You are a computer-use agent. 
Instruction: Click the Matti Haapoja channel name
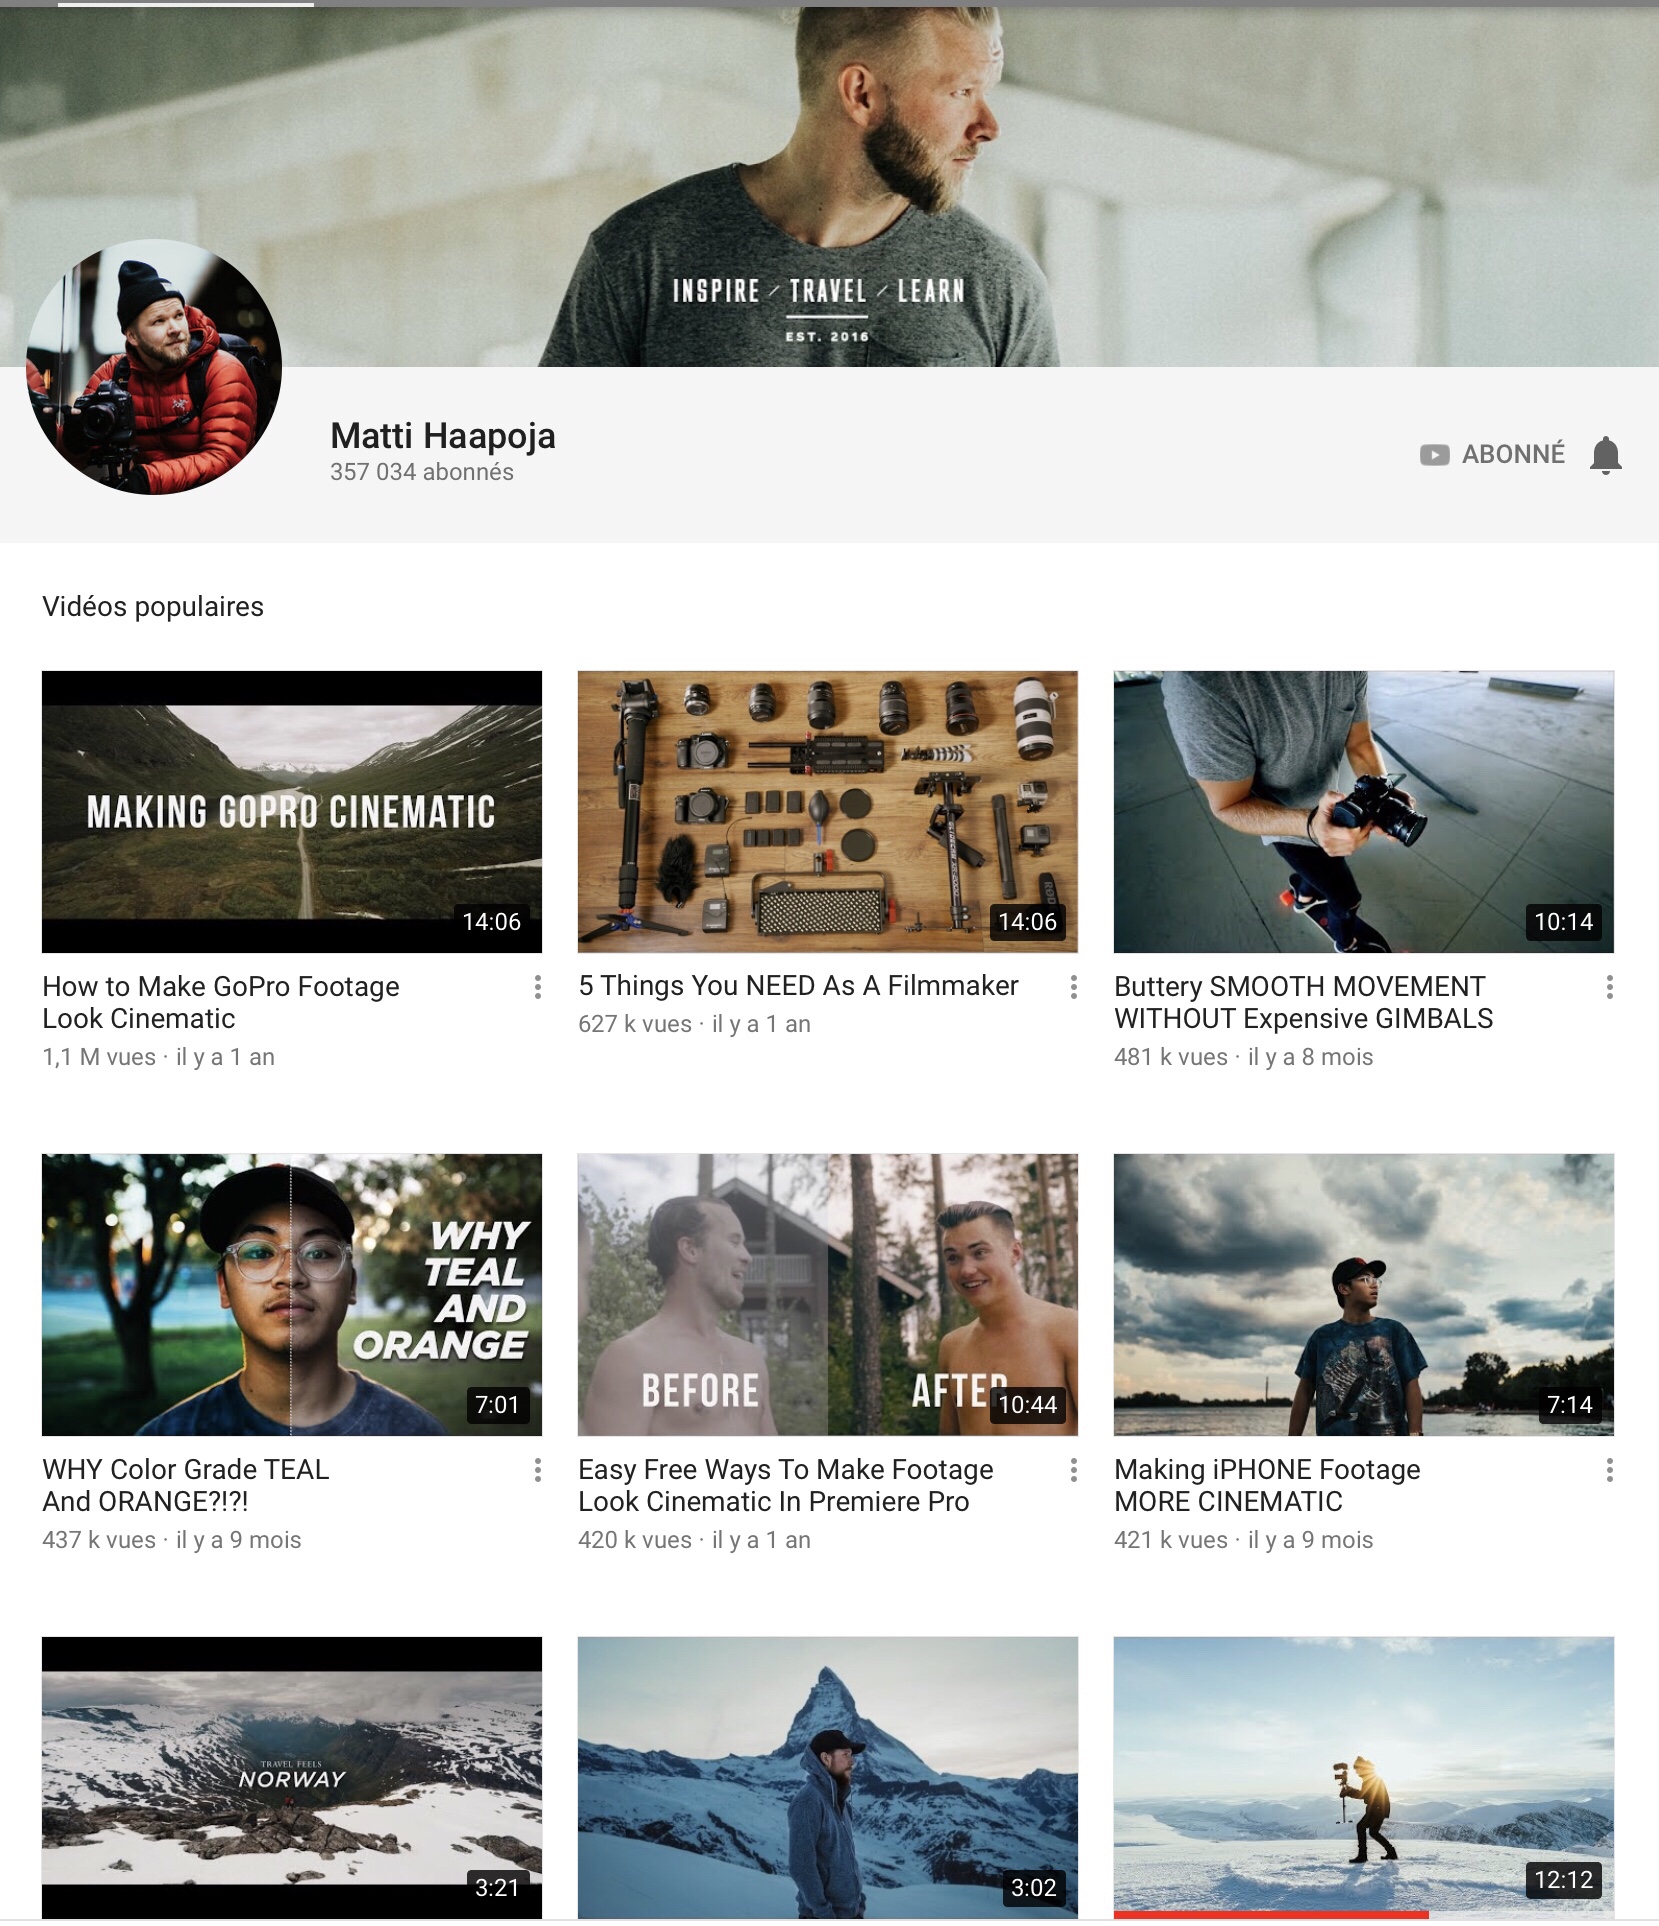click(442, 436)
